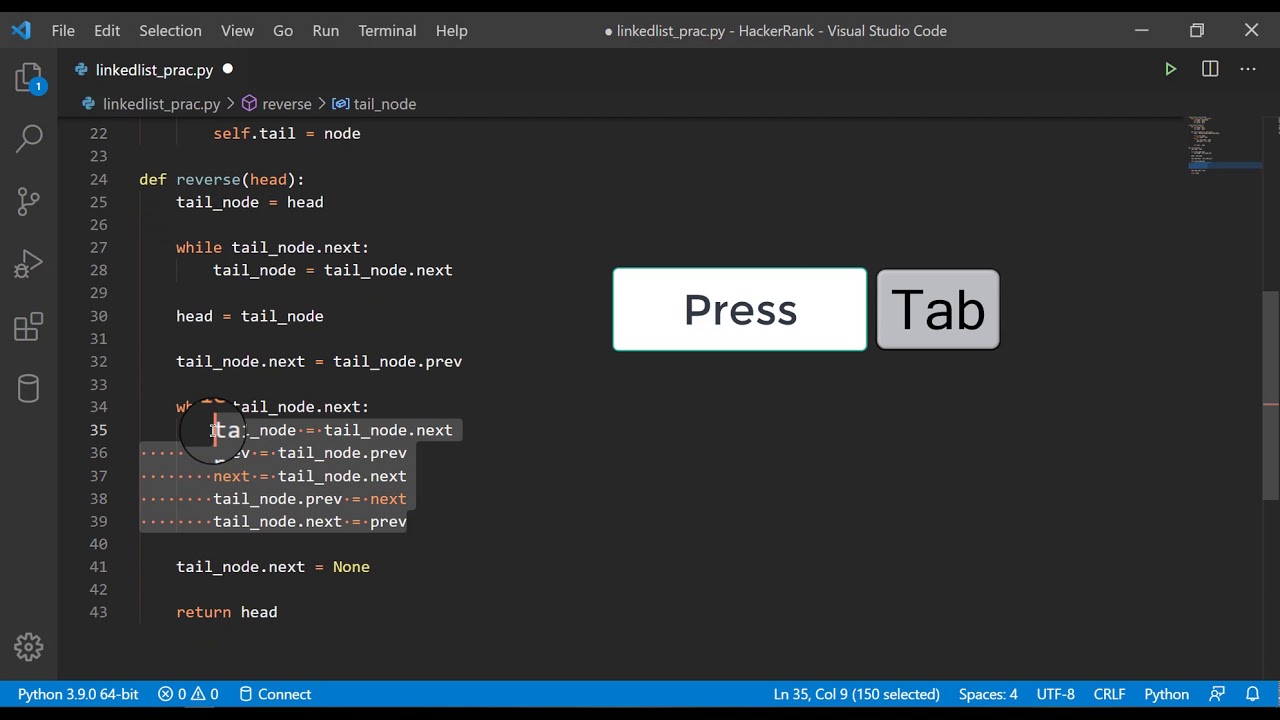Open the Explorer view in activity bar
Image resolution: width=1280 pixels, height=720 pixels.
[29, 78]
